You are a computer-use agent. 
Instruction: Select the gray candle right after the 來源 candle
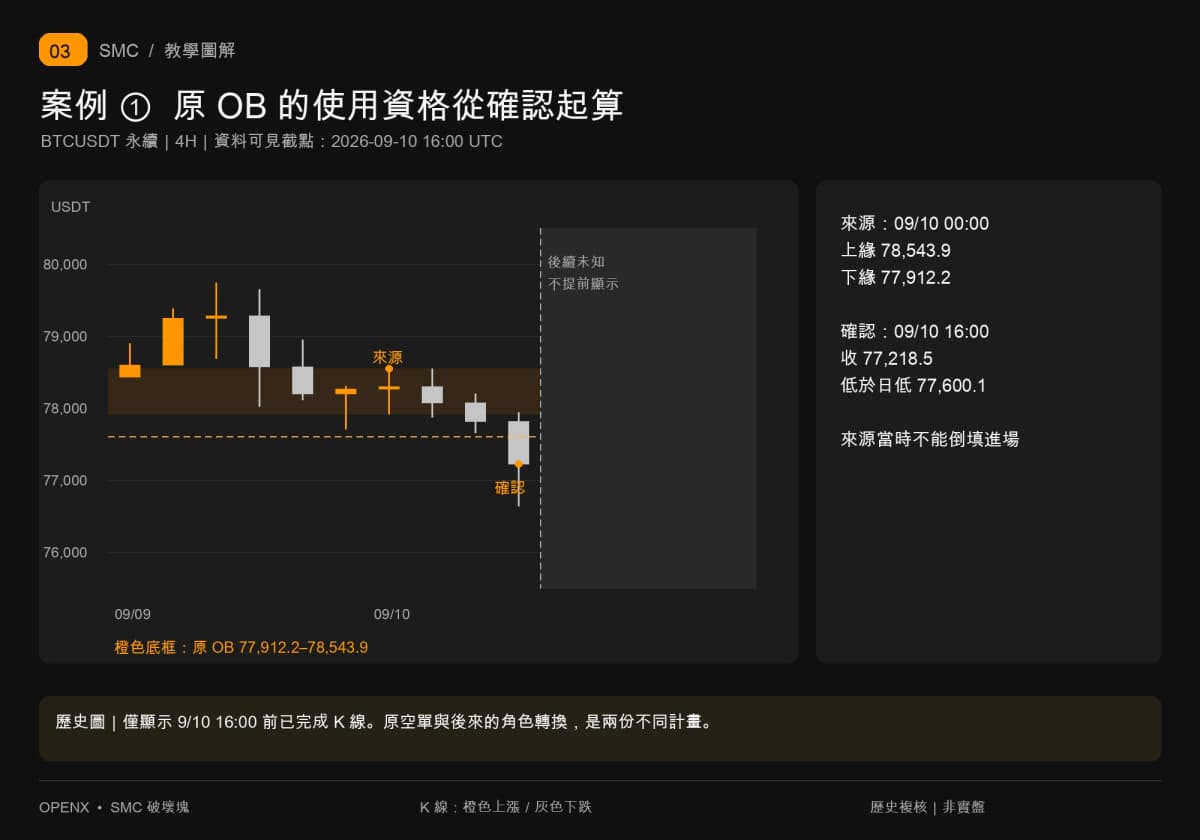click(432, 395)
